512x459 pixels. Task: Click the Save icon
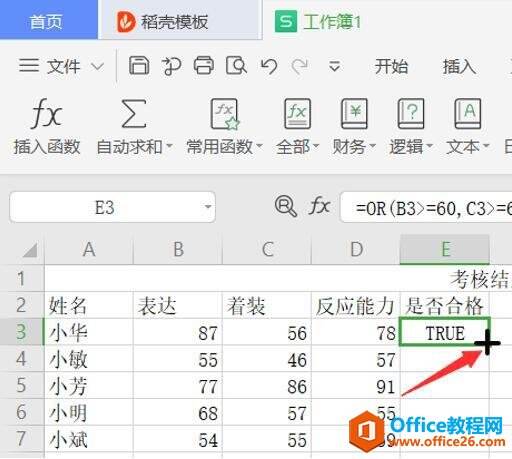click(139, 65)
